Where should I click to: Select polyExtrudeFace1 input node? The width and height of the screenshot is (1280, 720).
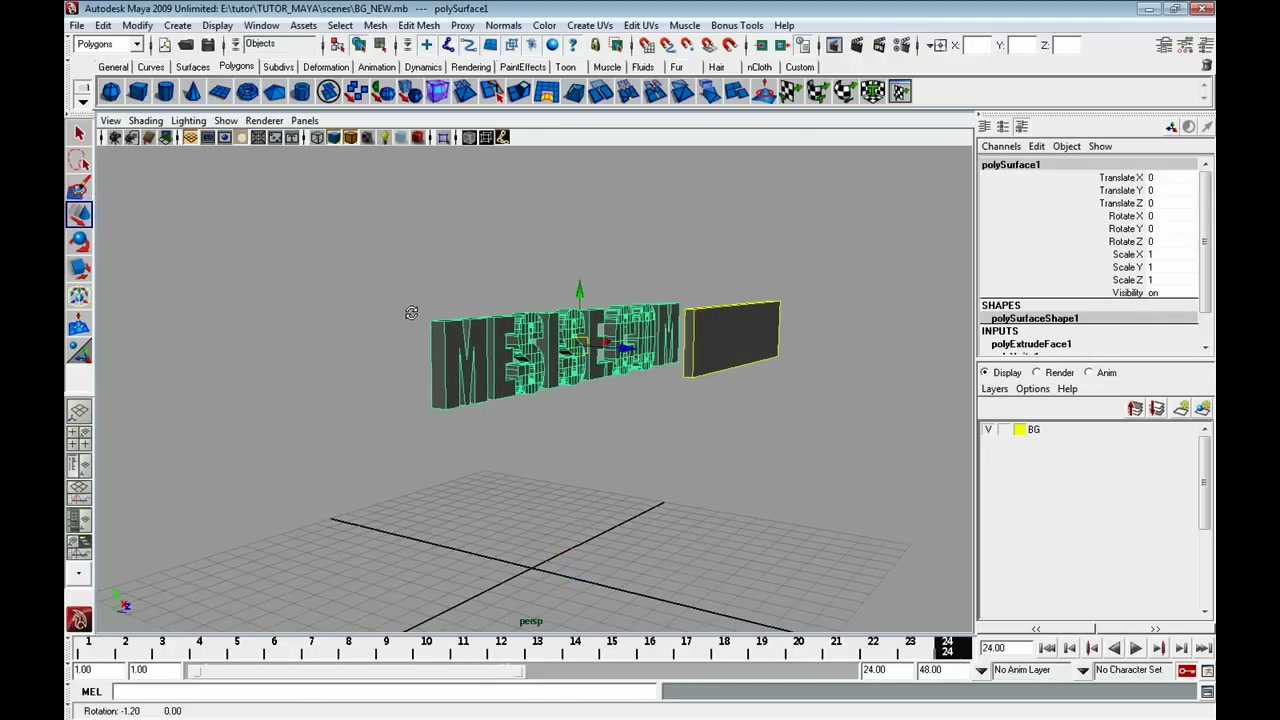[1031, 344]
